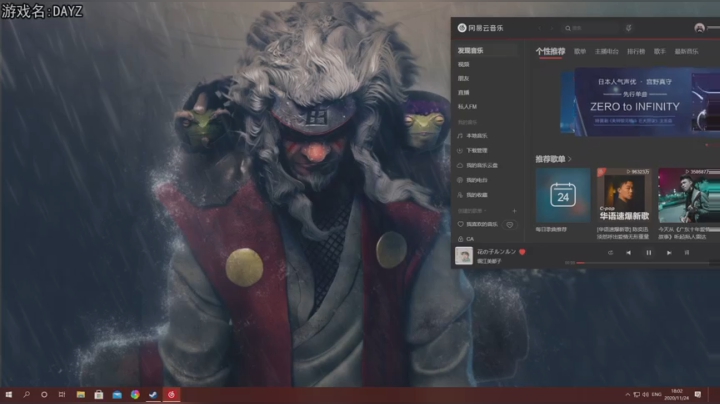The width and height of the screenshot is (720, 404).
Task: Click the search box in the music player
Action: click(591, 28)
